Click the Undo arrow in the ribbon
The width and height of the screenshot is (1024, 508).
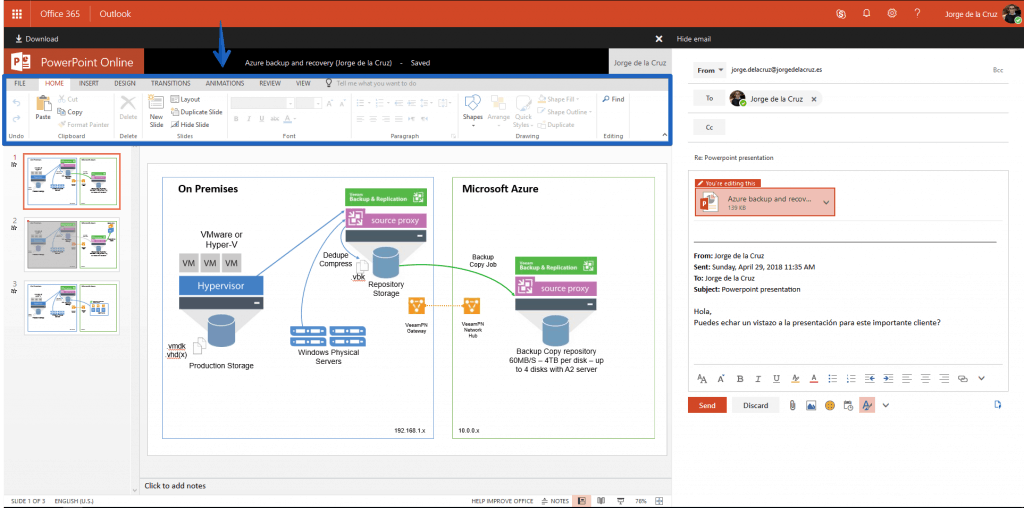(17, 103)
